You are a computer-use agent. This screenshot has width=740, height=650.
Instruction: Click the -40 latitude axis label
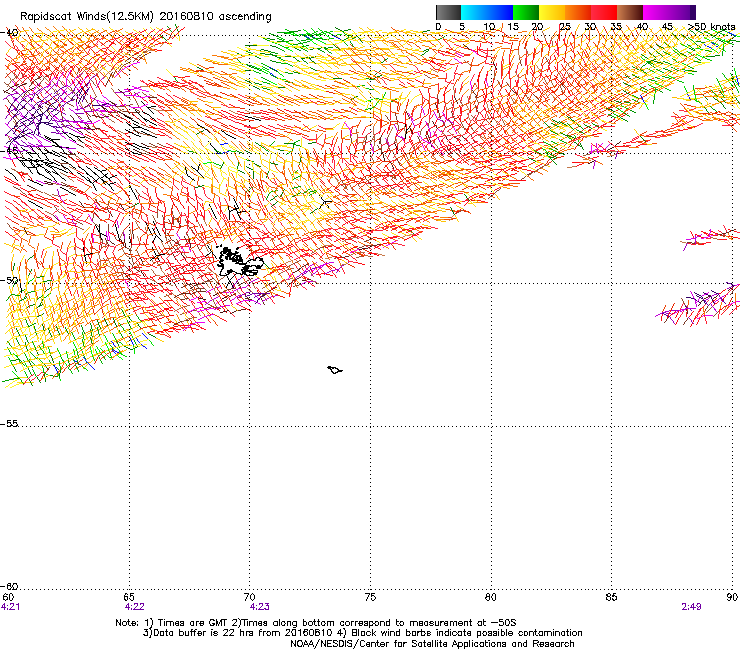(9, 33)
